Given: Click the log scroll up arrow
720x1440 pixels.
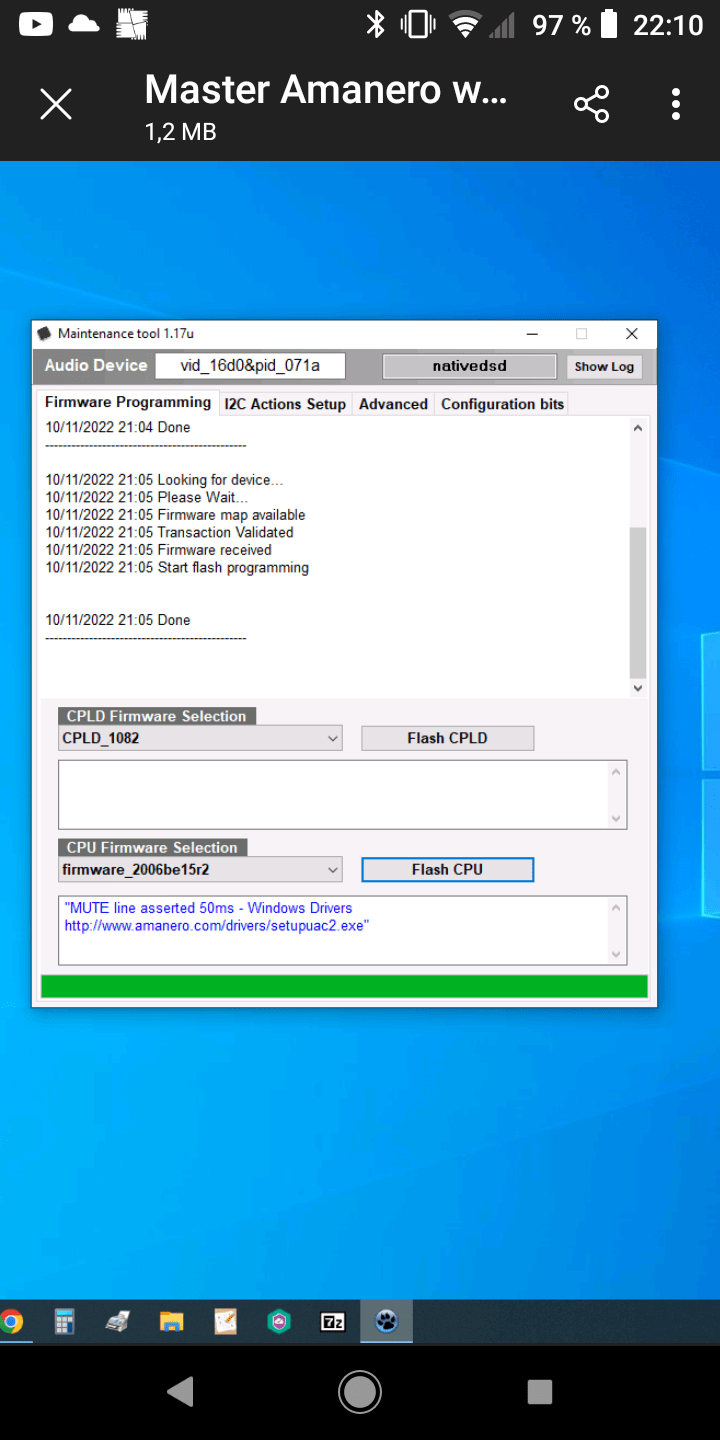Looking at the screenshot, I should (638, 428).
